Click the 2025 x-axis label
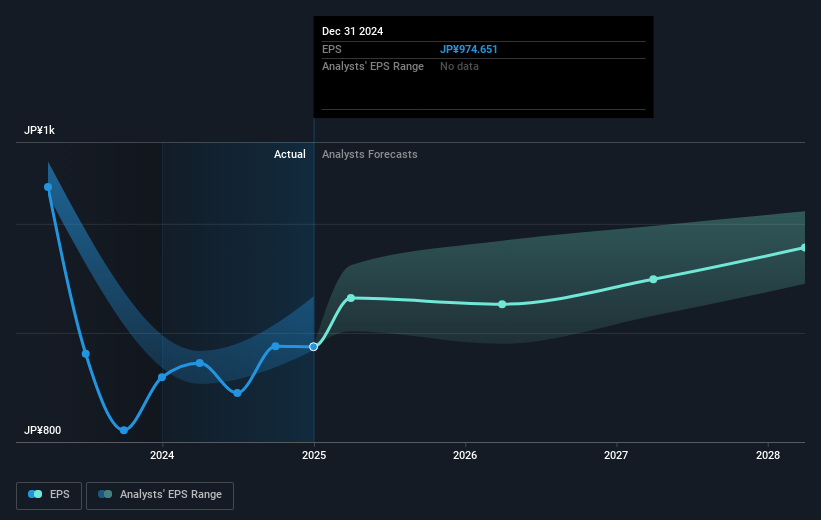The image size is (821, 520). point(314,455)
